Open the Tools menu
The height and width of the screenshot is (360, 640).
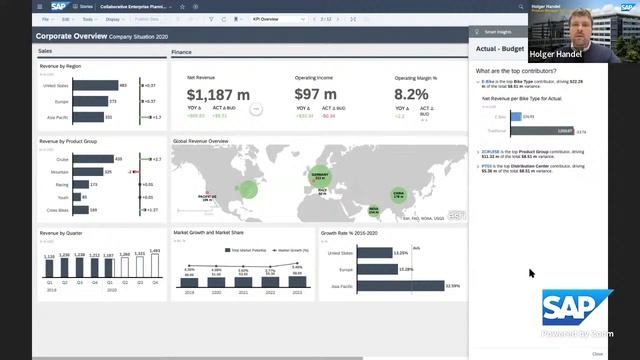(89, 19)
